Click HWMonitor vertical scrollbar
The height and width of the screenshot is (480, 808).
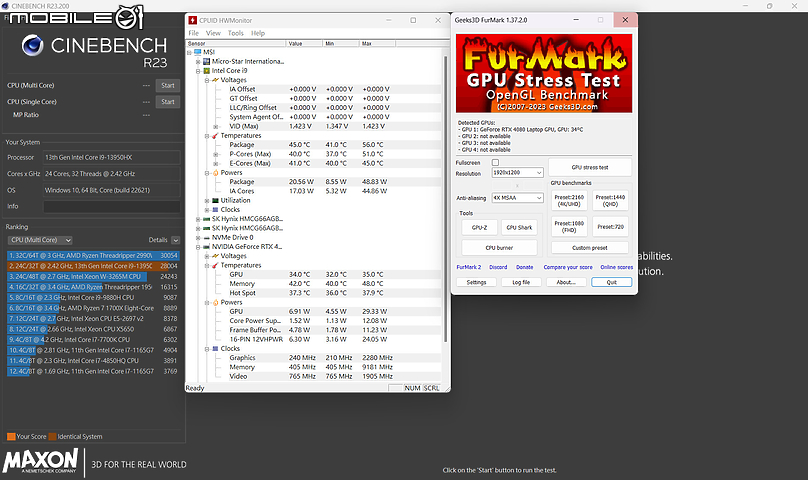[446, 198]
